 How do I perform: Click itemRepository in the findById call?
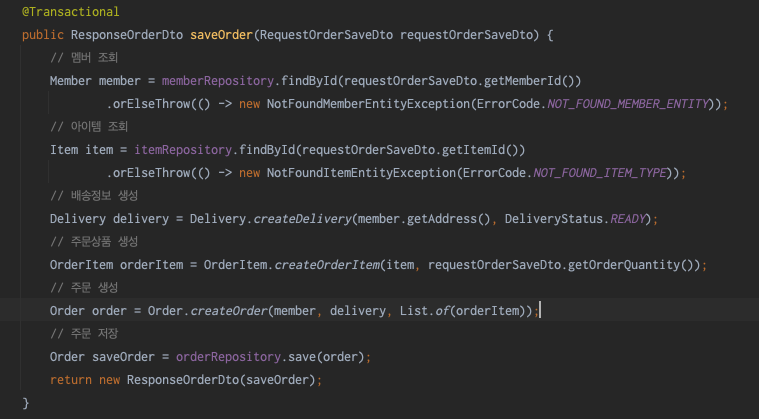(x=183, y=150)
